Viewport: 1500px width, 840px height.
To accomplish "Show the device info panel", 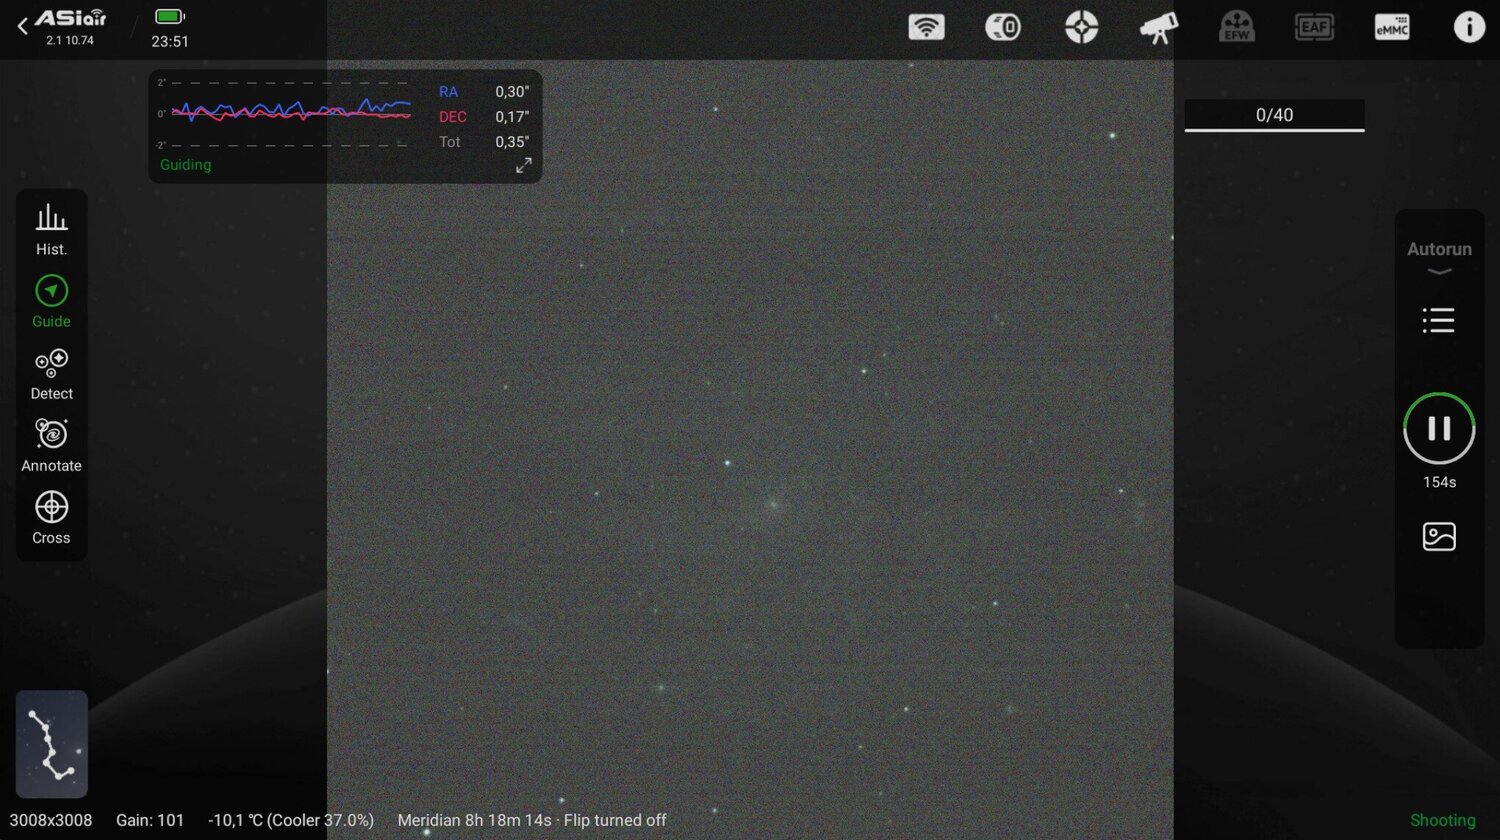I will [1469, 27].
